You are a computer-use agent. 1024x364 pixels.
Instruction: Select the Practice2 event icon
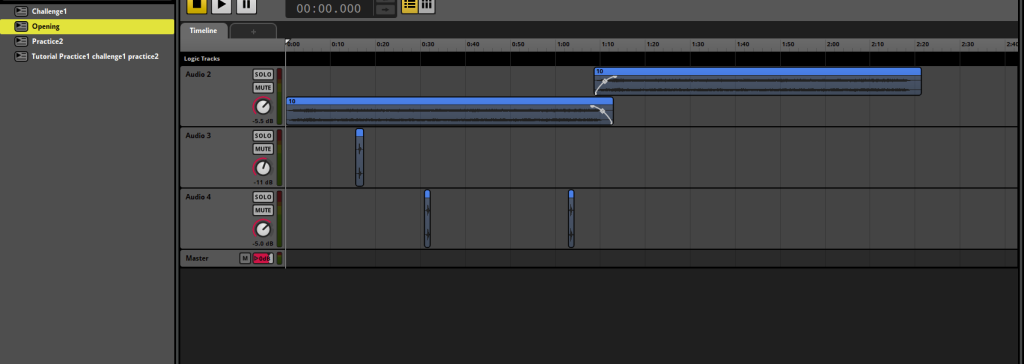click(22, 41)
